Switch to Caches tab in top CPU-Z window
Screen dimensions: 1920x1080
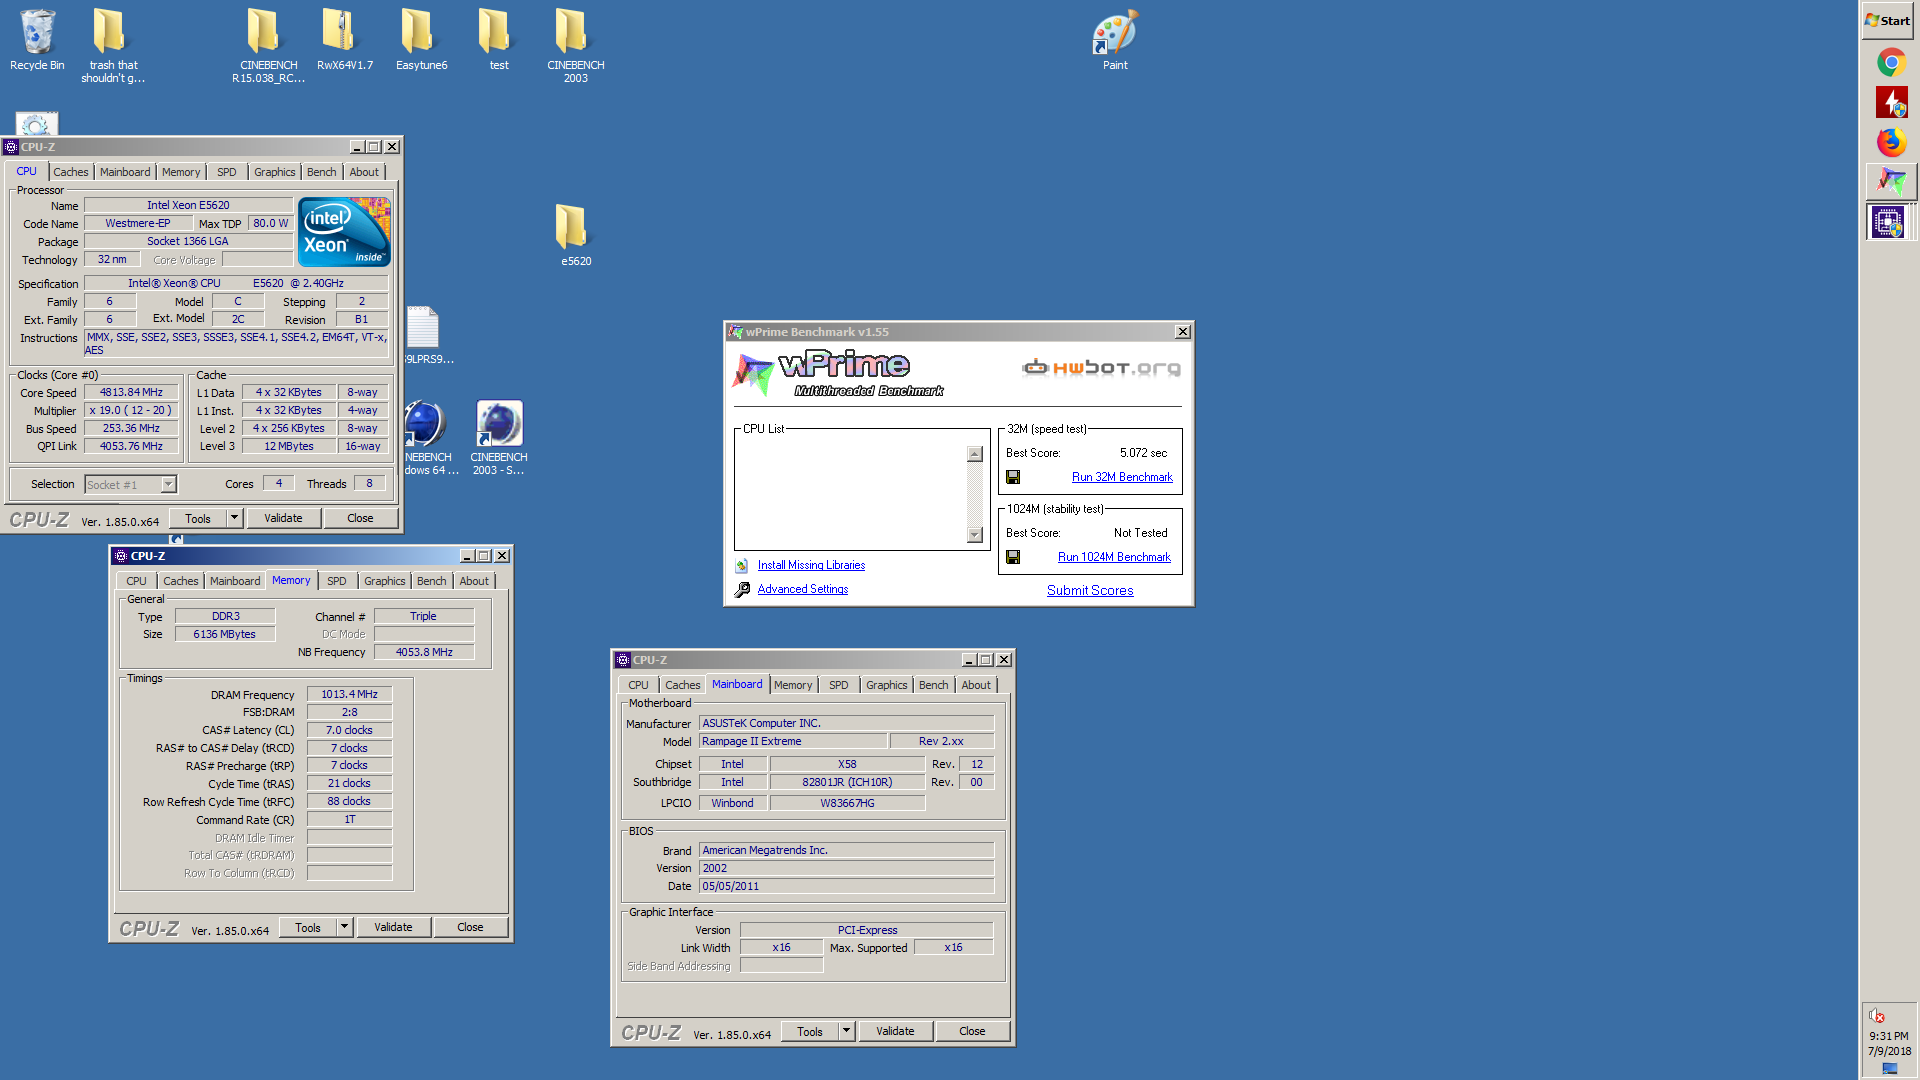pyautogui.click(x=71, y=172)
